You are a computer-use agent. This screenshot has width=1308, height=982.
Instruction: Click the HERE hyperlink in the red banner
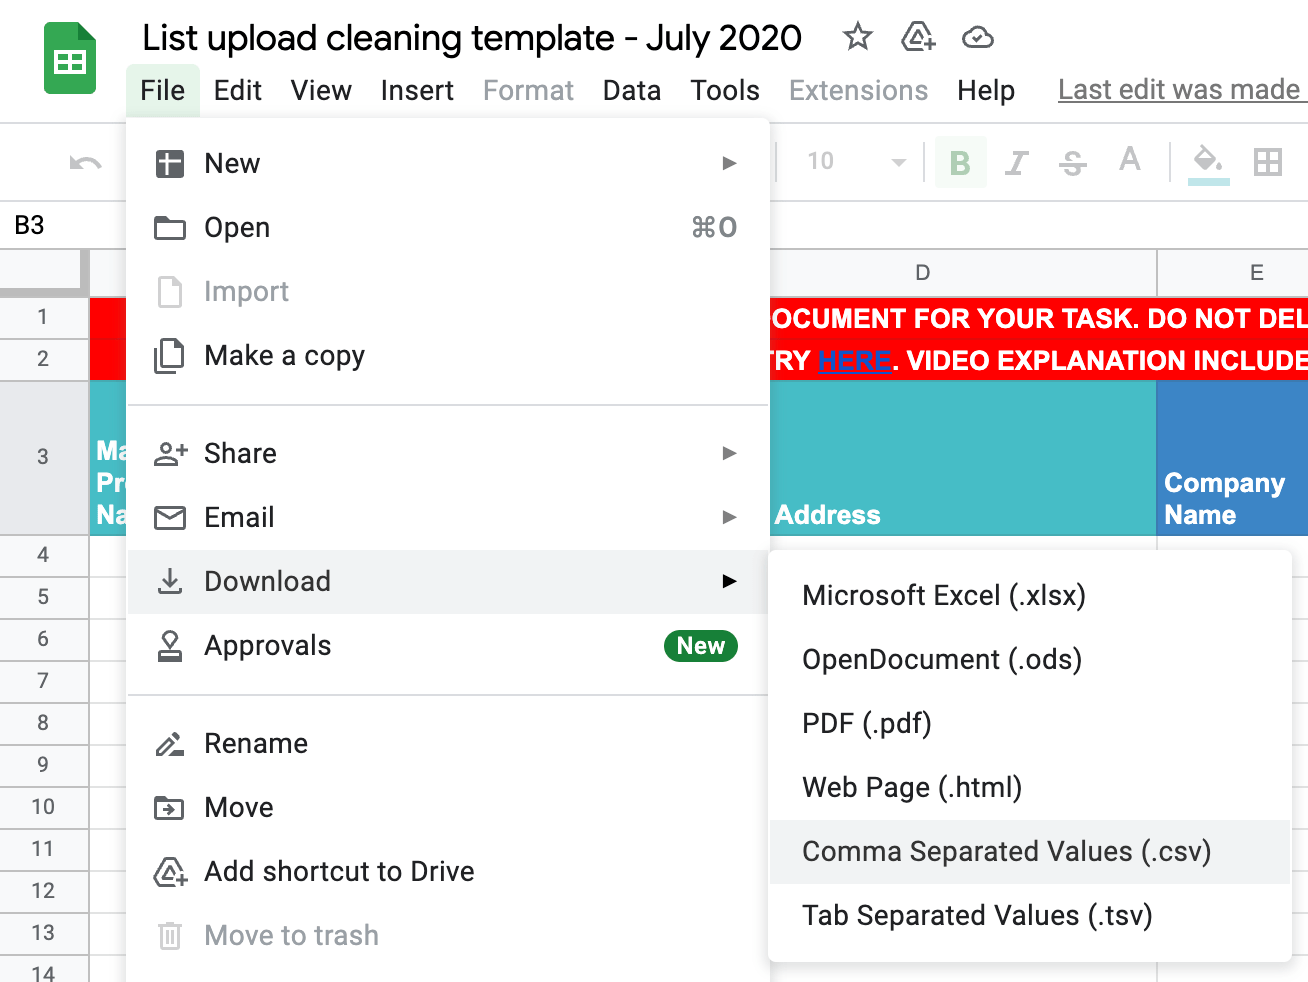(853, 361)
